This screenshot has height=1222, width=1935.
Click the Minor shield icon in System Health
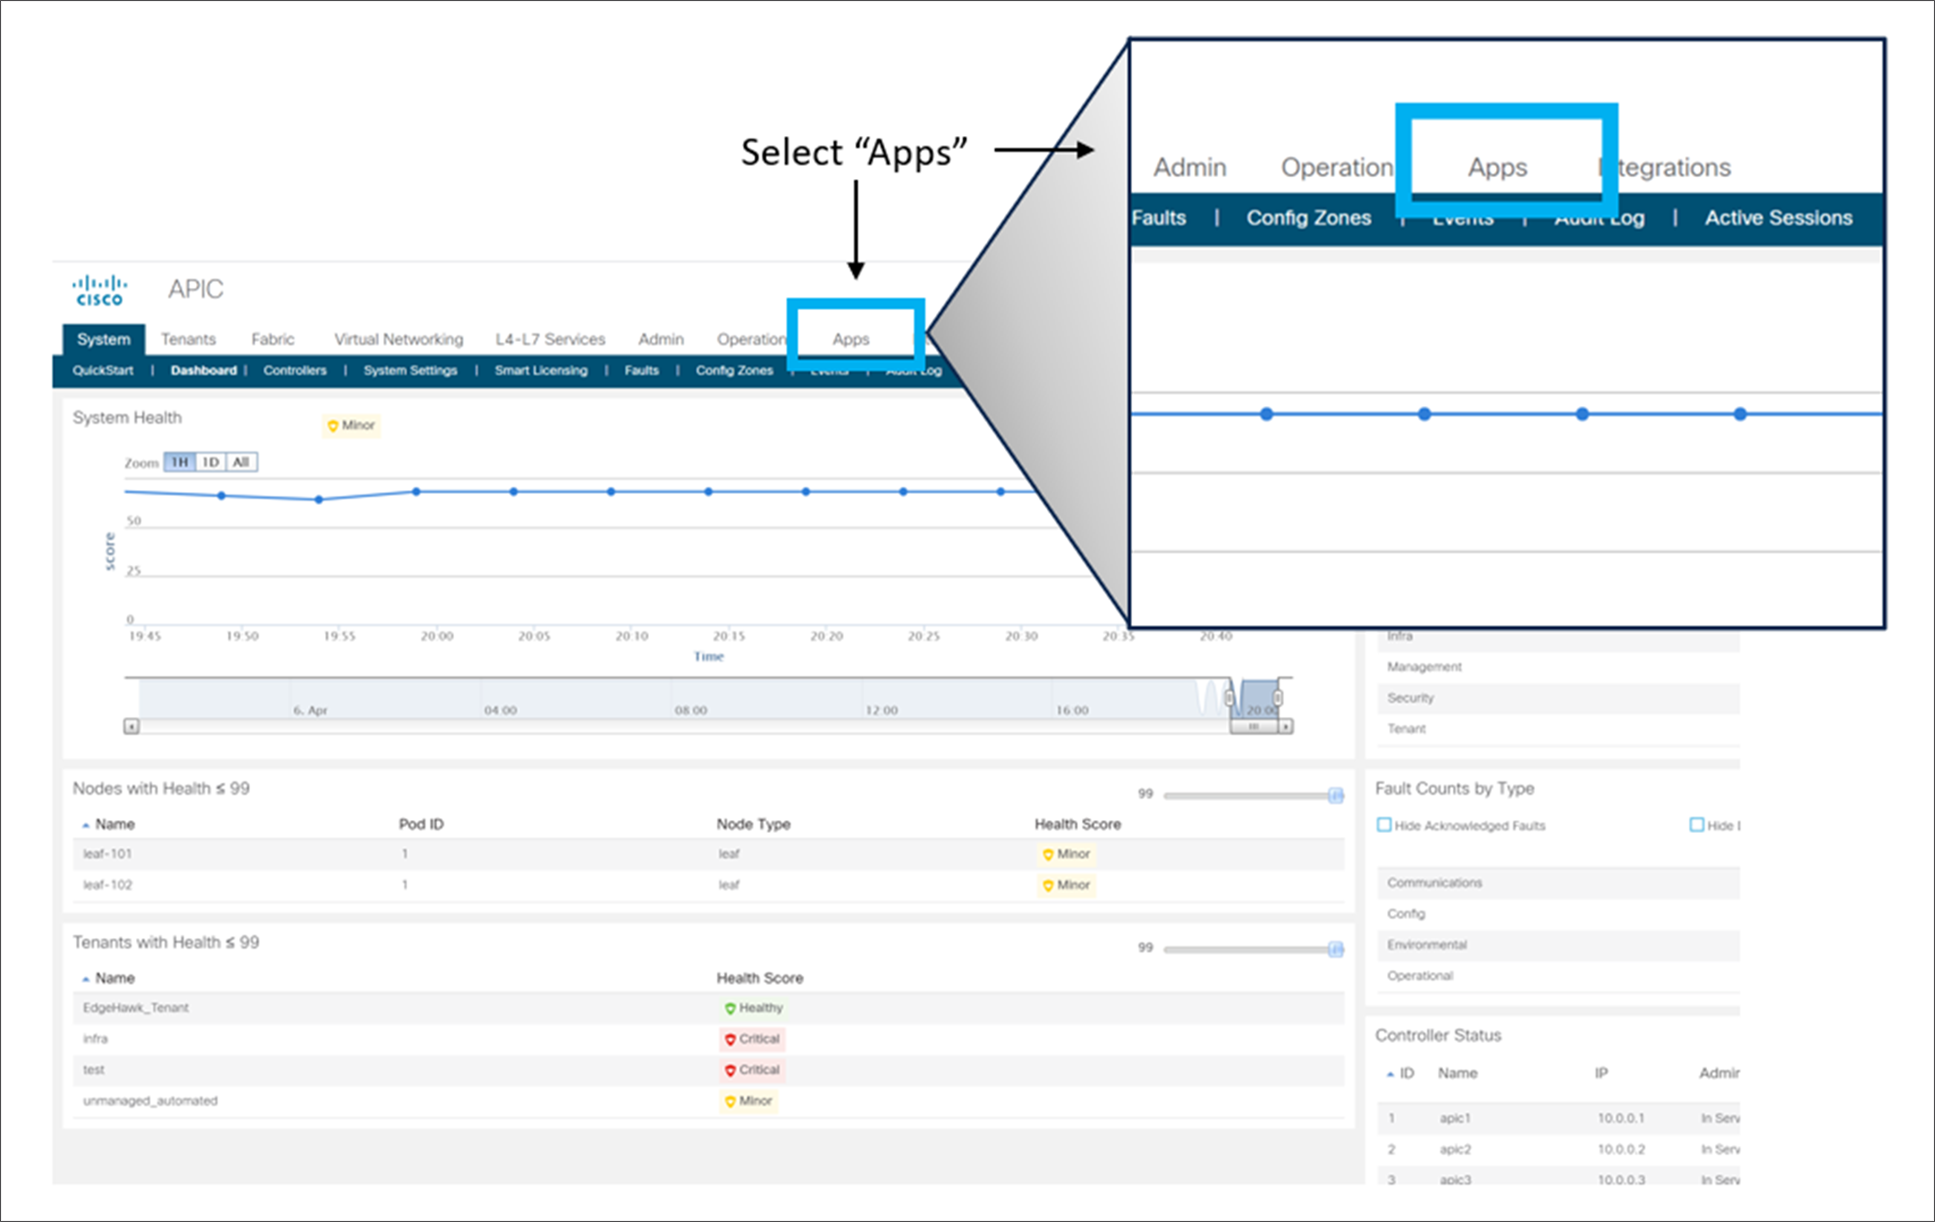(333, 426)
